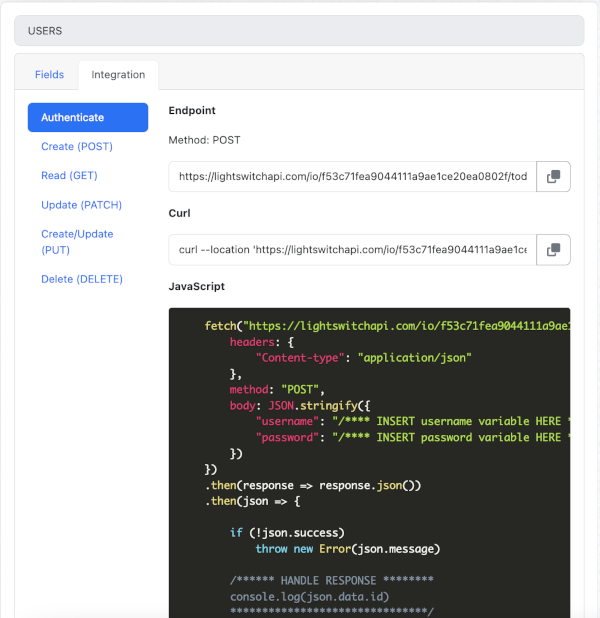Click the 'method: "POST"' code line
The image size is (600, 618).
277,390
